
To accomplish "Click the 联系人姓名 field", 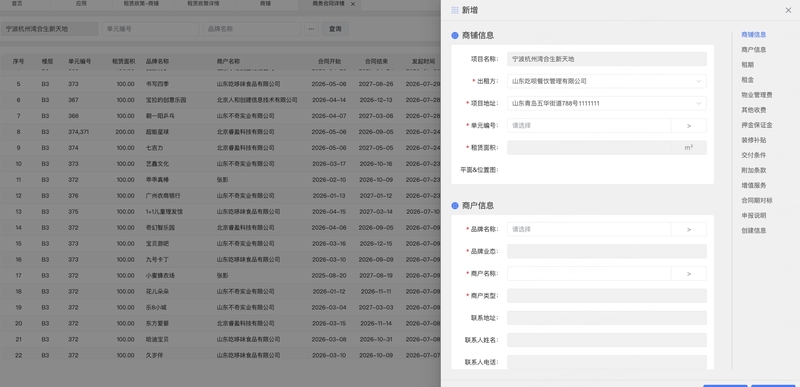I will (x=607, y=340).
